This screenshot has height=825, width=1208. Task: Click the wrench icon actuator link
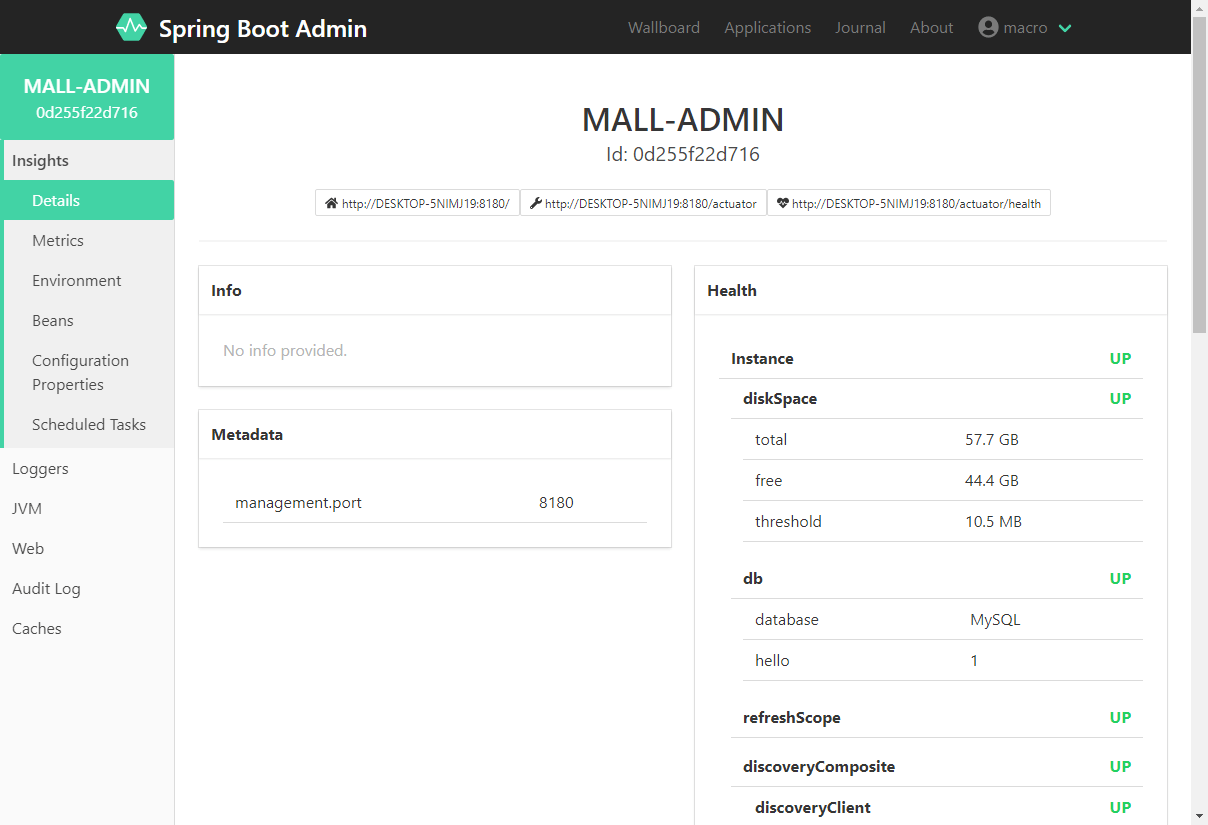(x=643, y=203)
